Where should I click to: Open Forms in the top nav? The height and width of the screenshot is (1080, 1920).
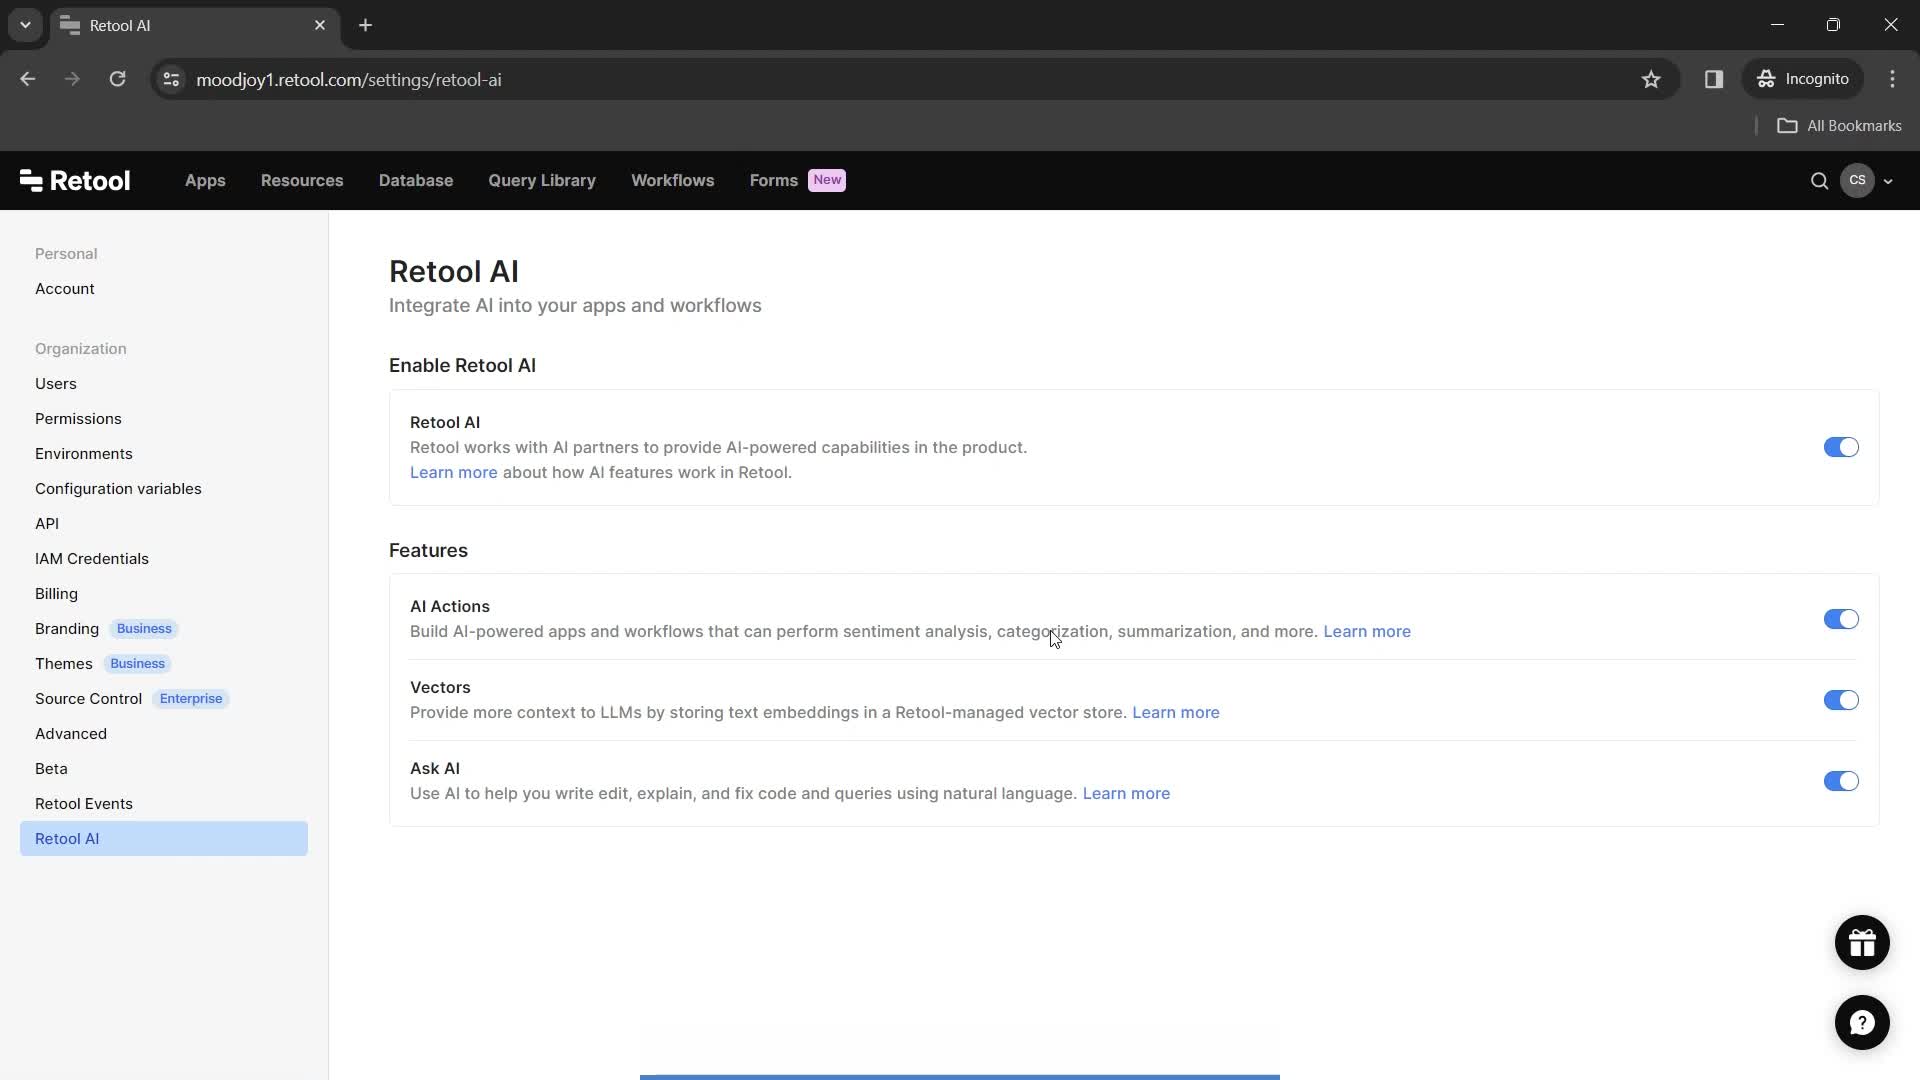click(774, 181)
